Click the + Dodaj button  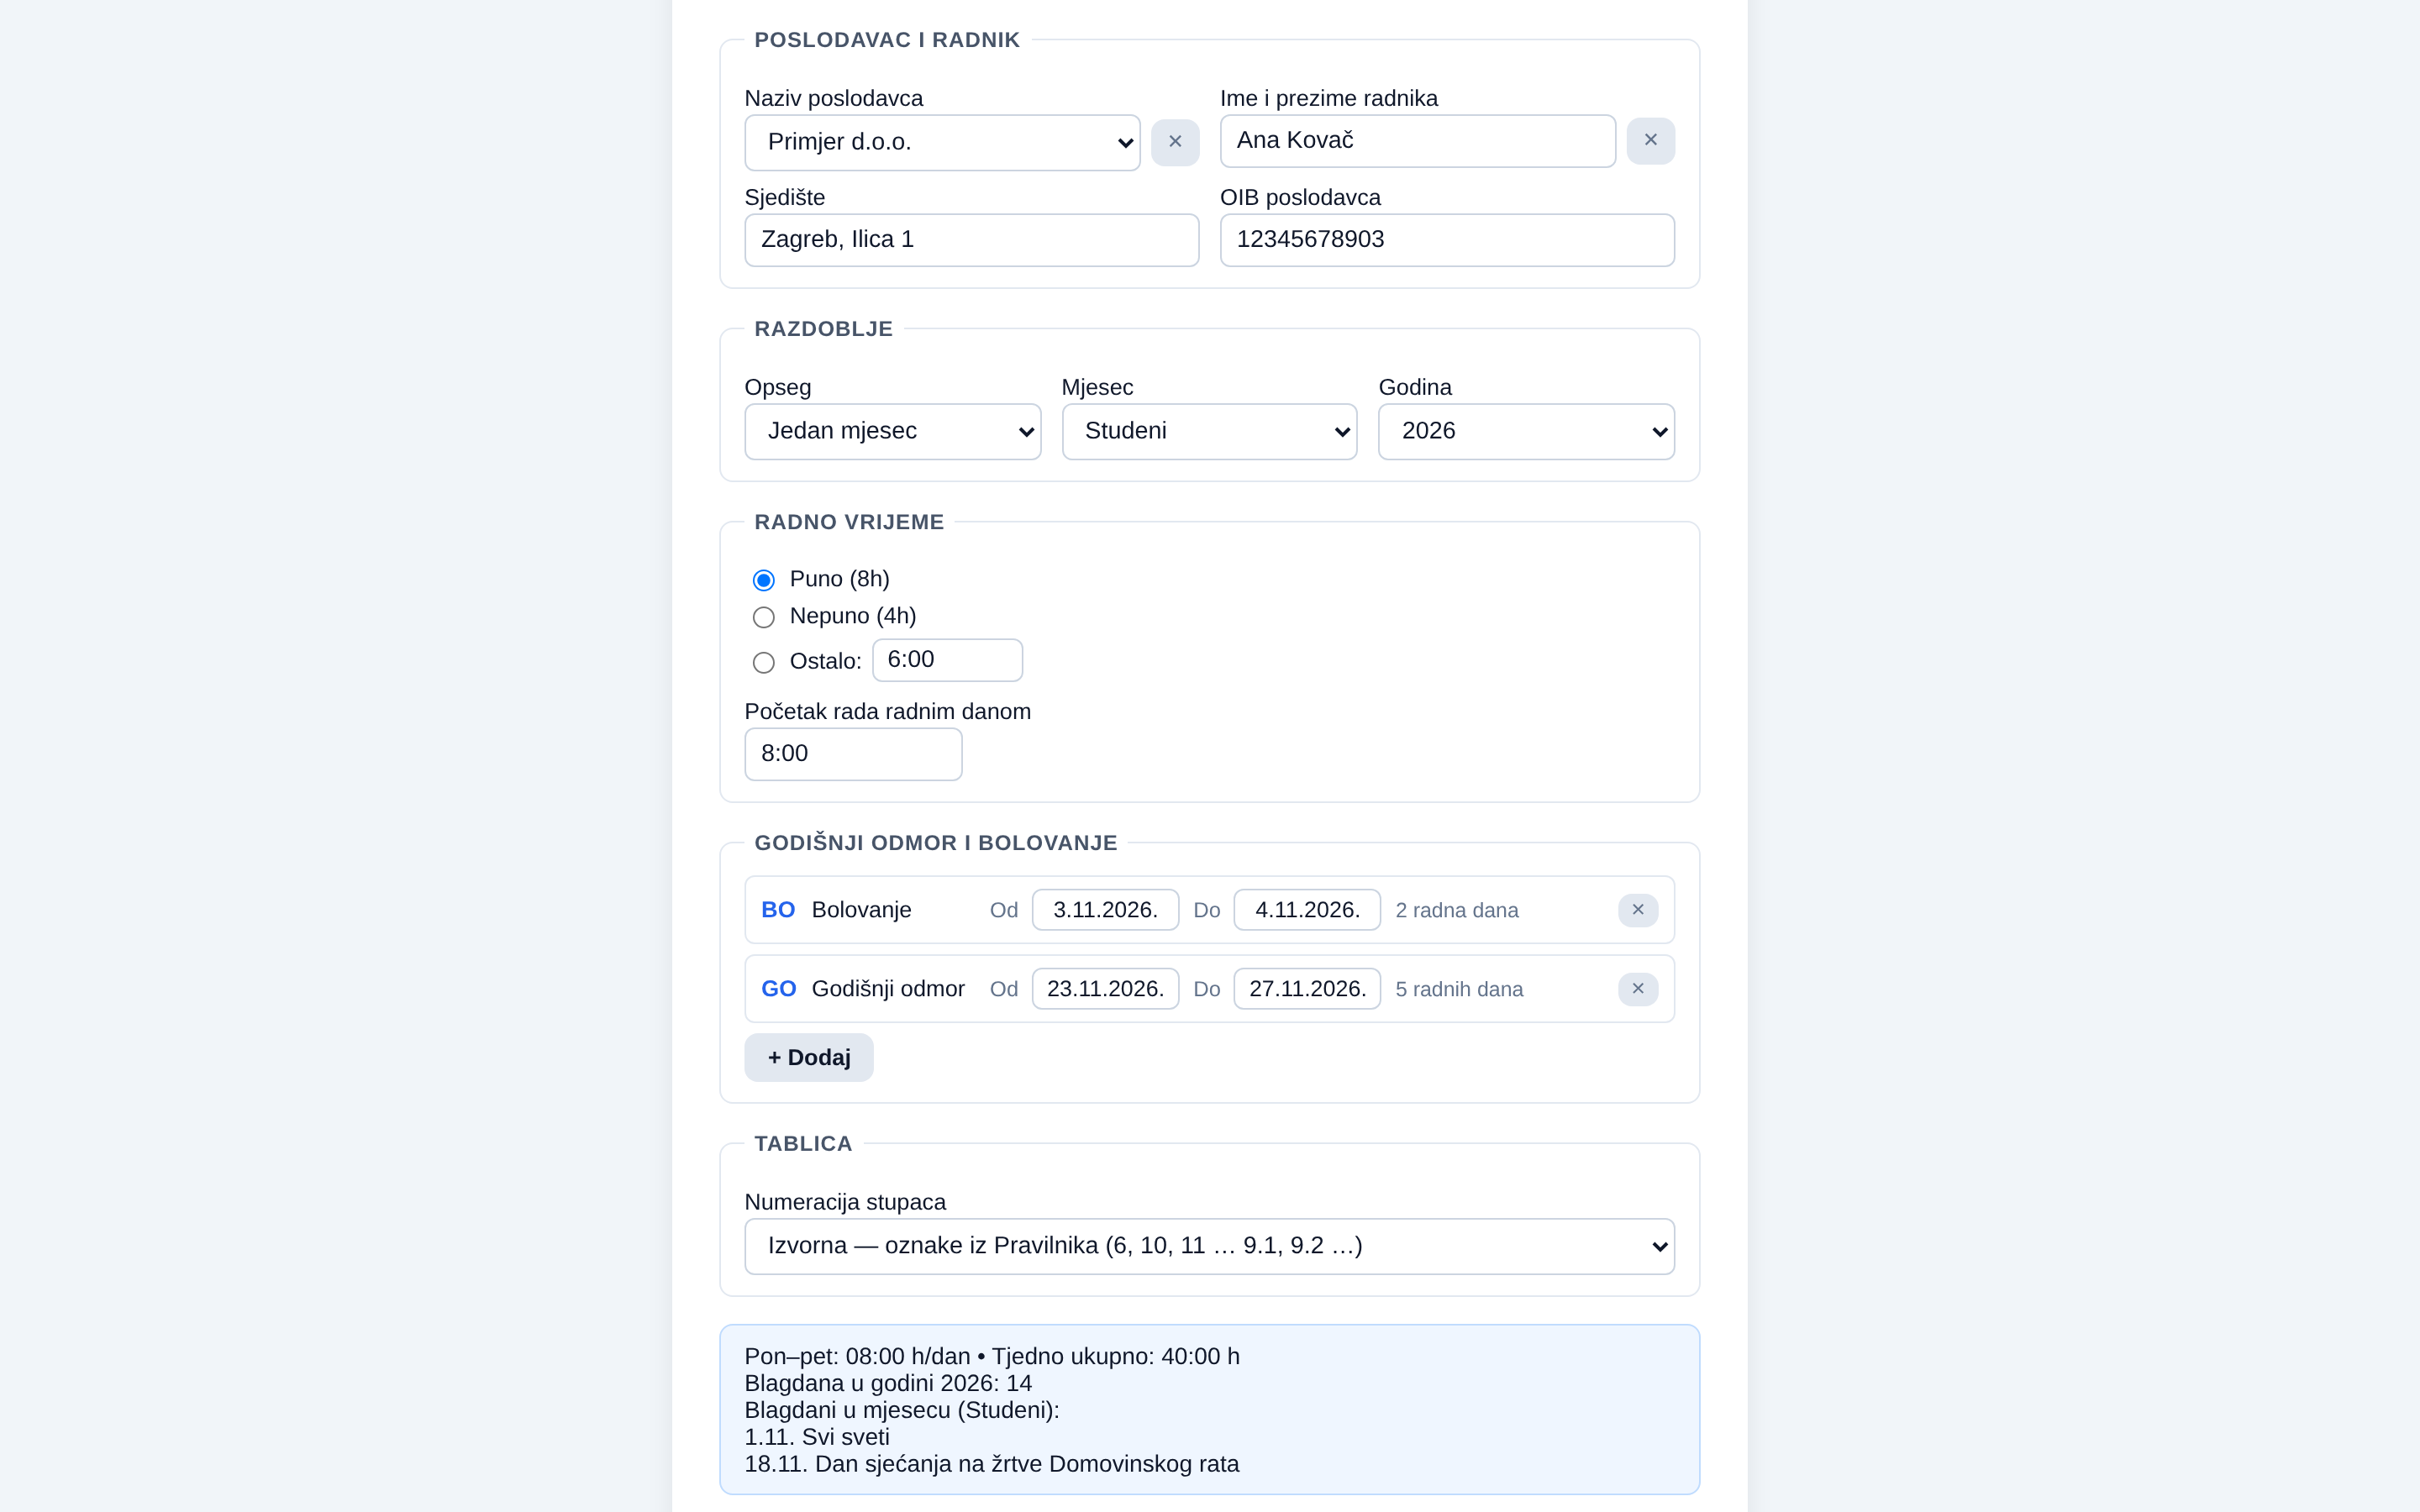tap(809, 1057)
